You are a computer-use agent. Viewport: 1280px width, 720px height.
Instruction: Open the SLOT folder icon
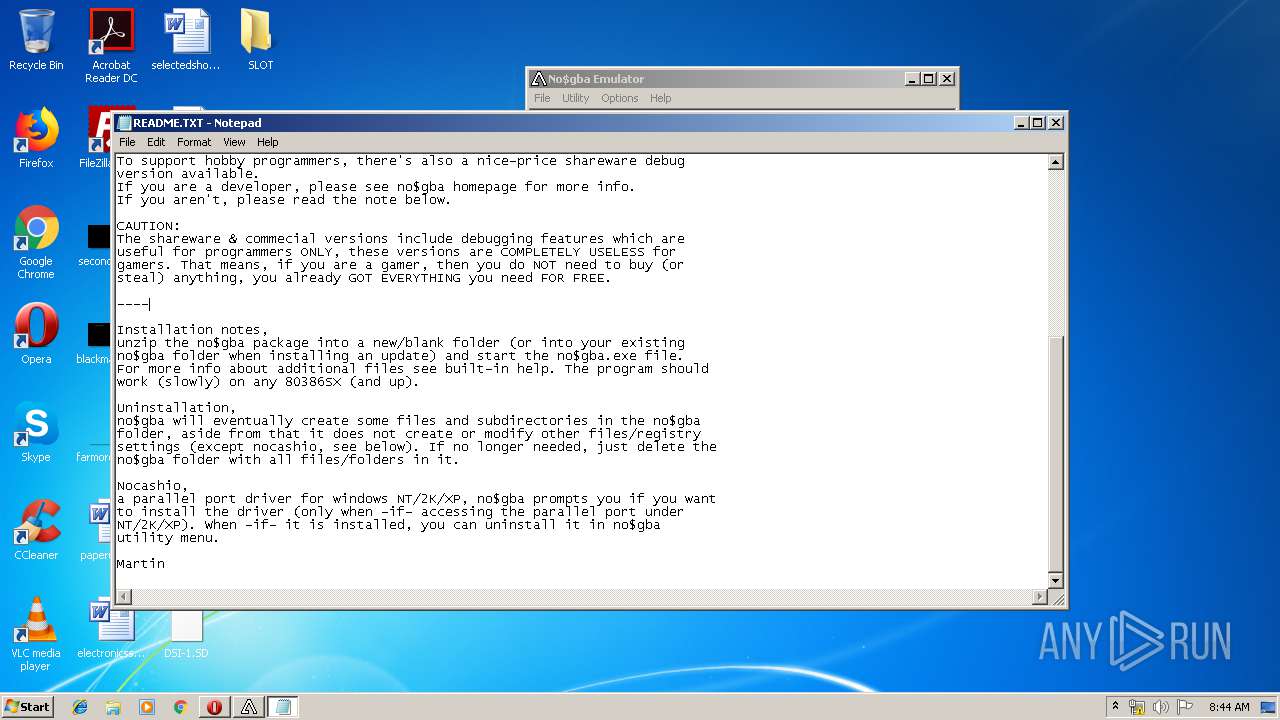tap(260, 40)
